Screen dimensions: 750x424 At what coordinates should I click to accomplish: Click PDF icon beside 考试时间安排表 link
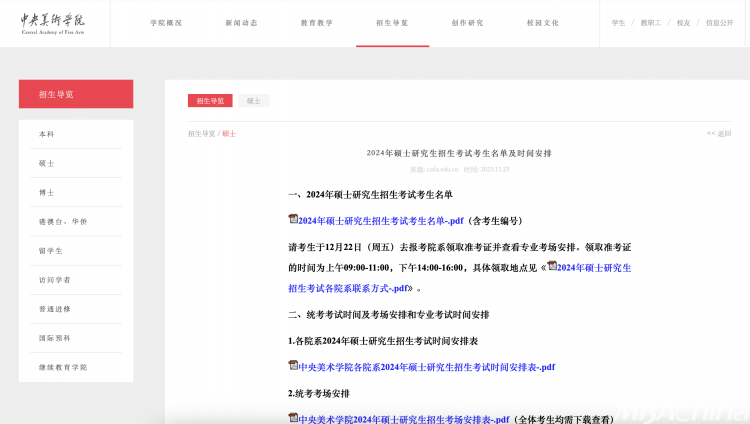click(x=293, y=365)
